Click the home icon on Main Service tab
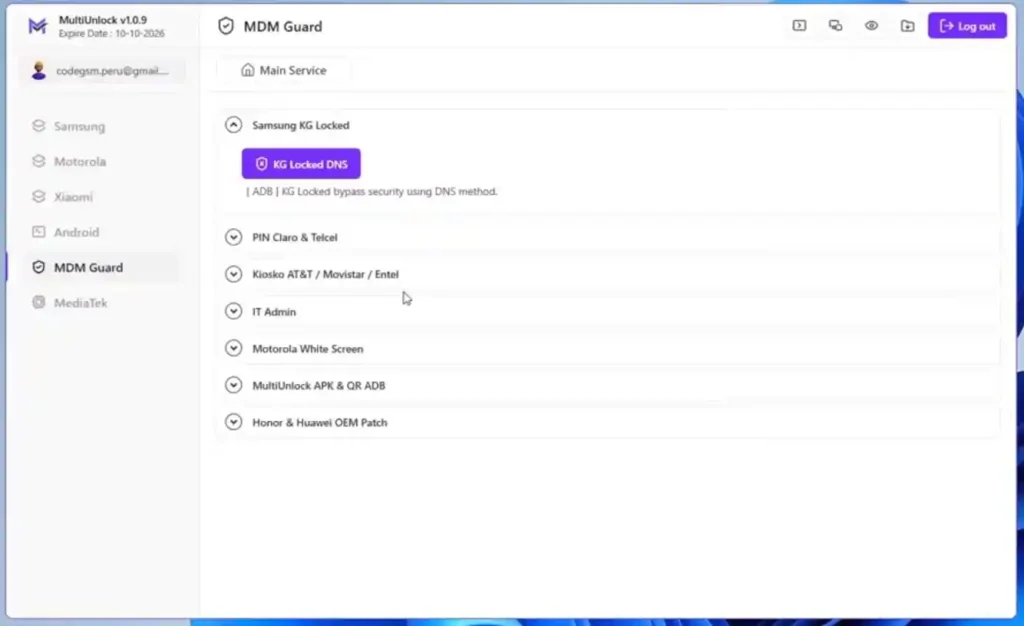This screenshot has width=1024, height=626. click(x=248, y=70)
